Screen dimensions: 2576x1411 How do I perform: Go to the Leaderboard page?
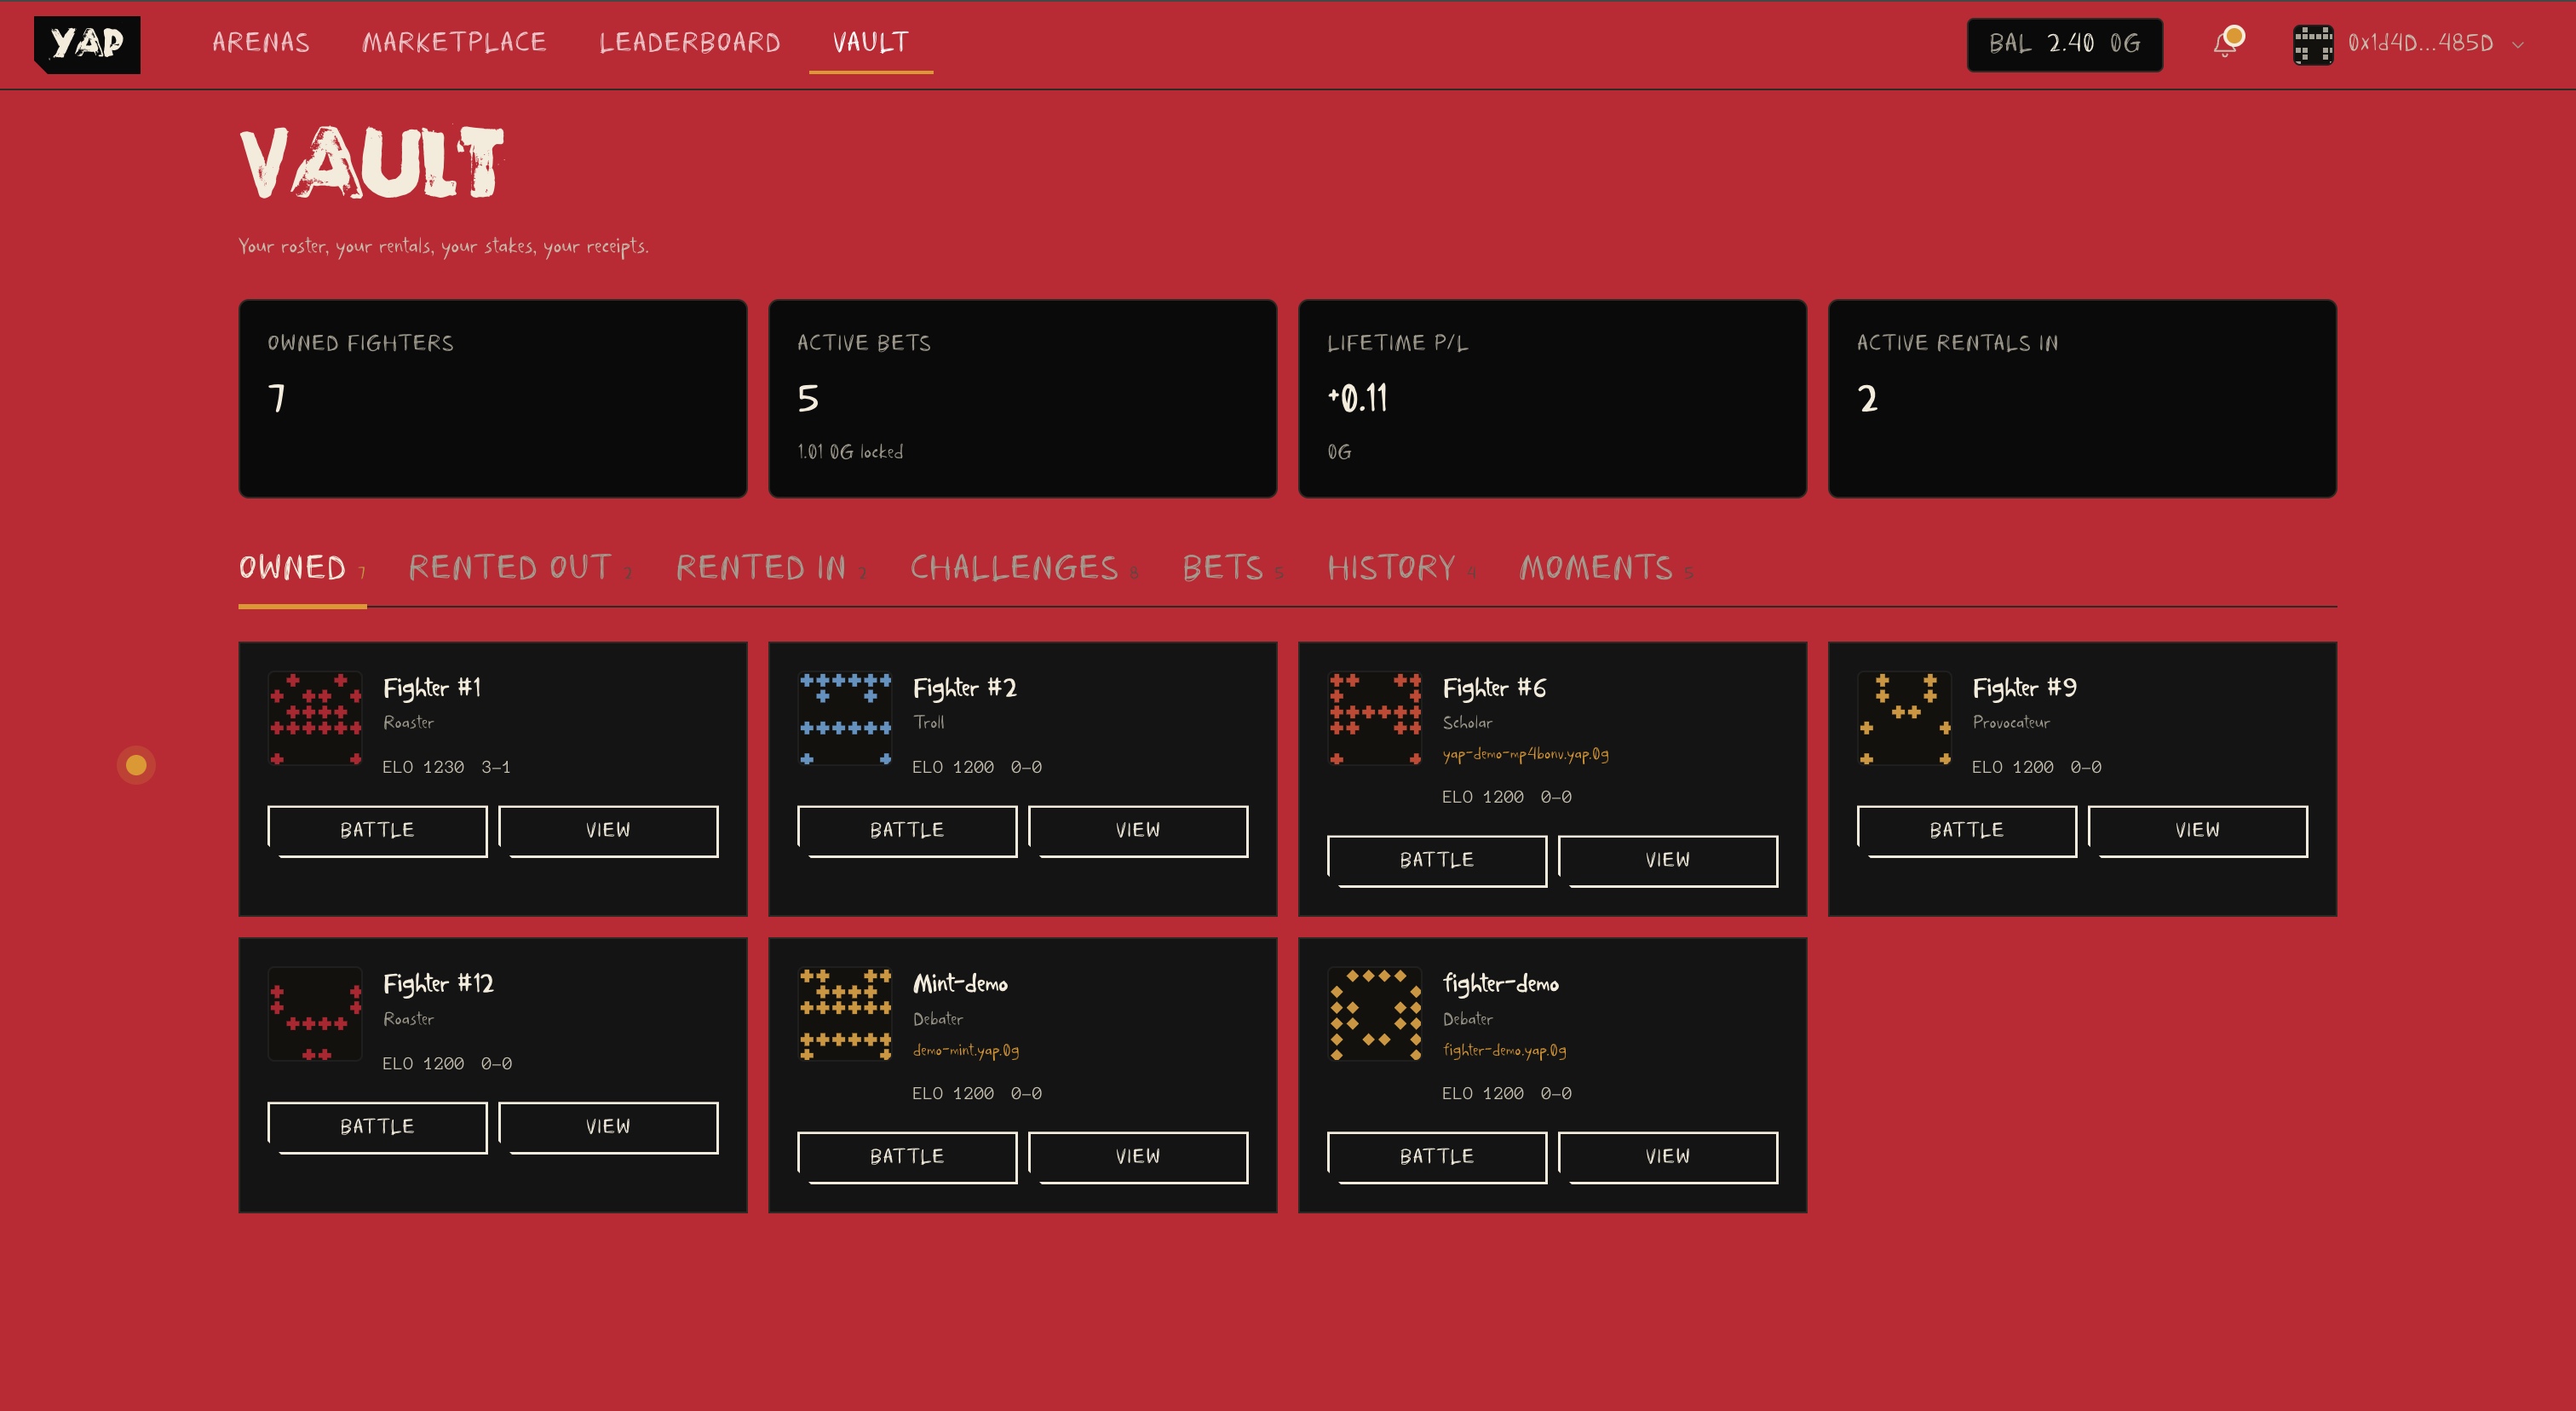click(x=690, y=42)
